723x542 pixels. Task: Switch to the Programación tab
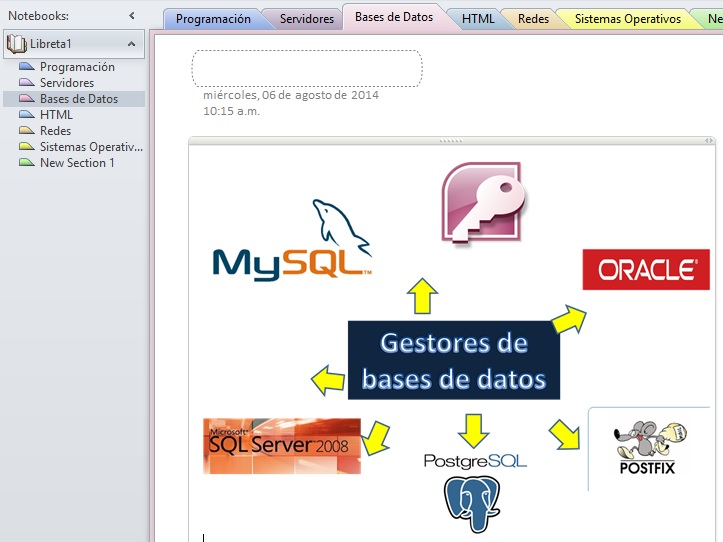[213, 19]
